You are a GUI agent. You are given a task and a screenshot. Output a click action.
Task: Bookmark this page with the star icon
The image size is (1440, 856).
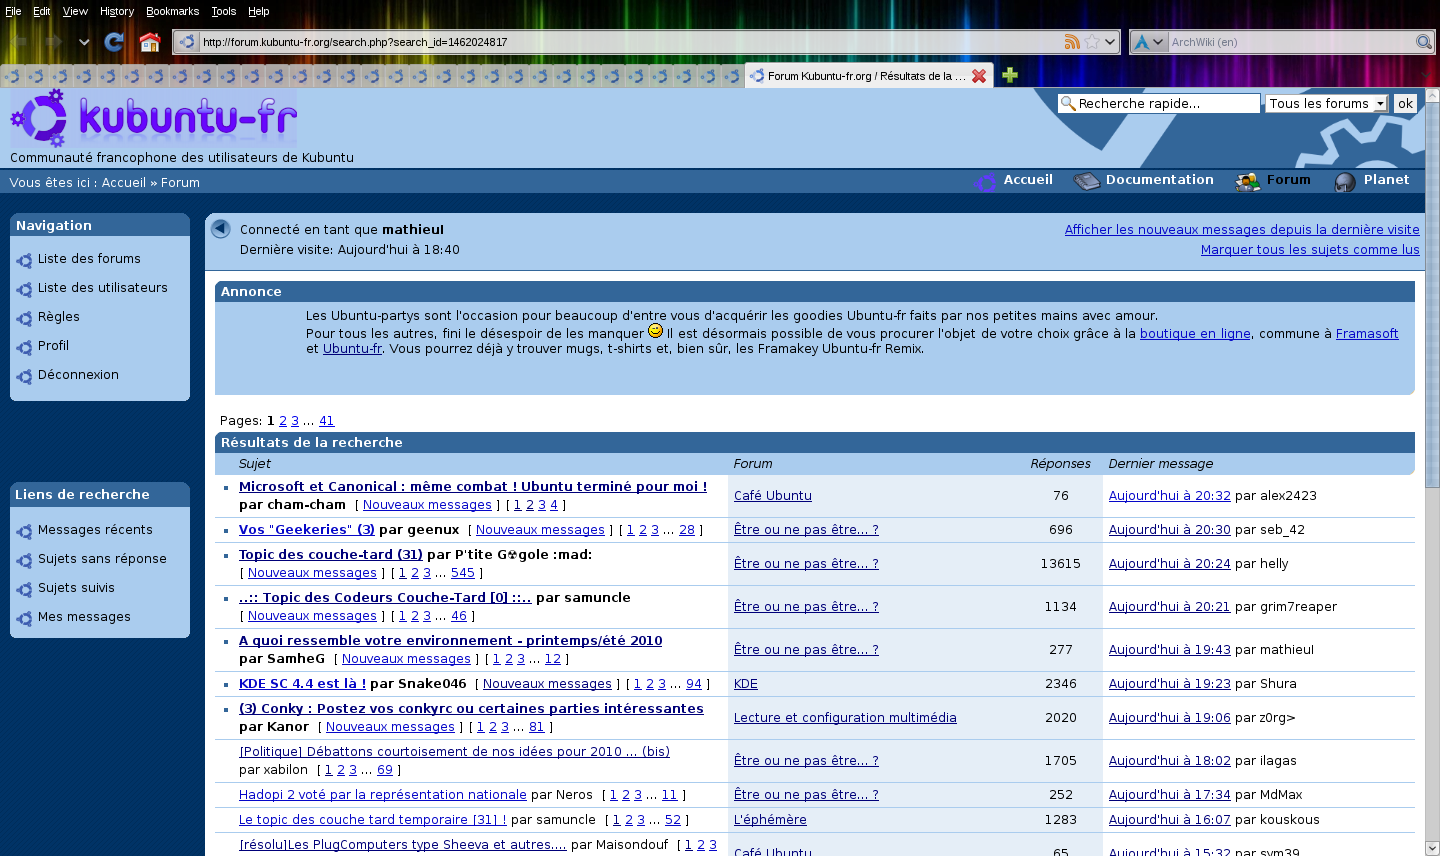1092,42
